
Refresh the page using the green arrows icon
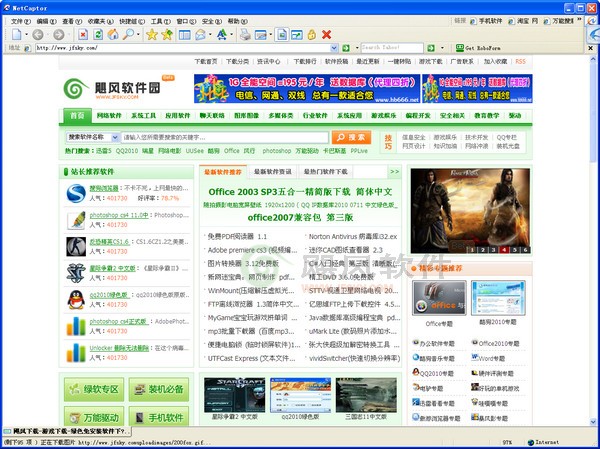[x=98, y=35]
